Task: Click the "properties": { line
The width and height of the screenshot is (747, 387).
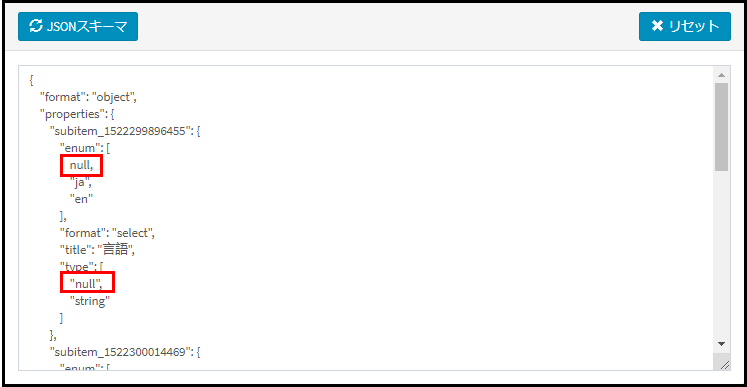Action: pyautogui.click(x=77, y=115)
